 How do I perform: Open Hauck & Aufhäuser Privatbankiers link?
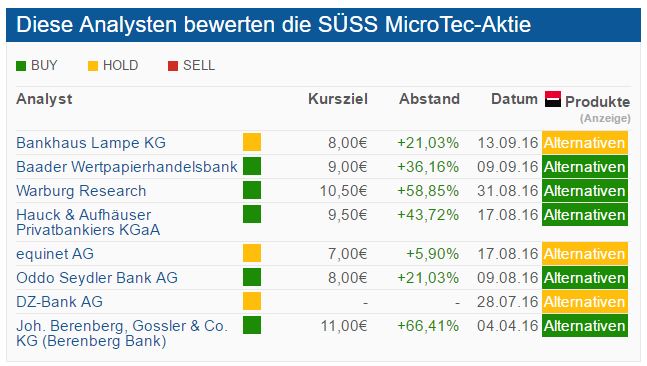click(88, 222)
